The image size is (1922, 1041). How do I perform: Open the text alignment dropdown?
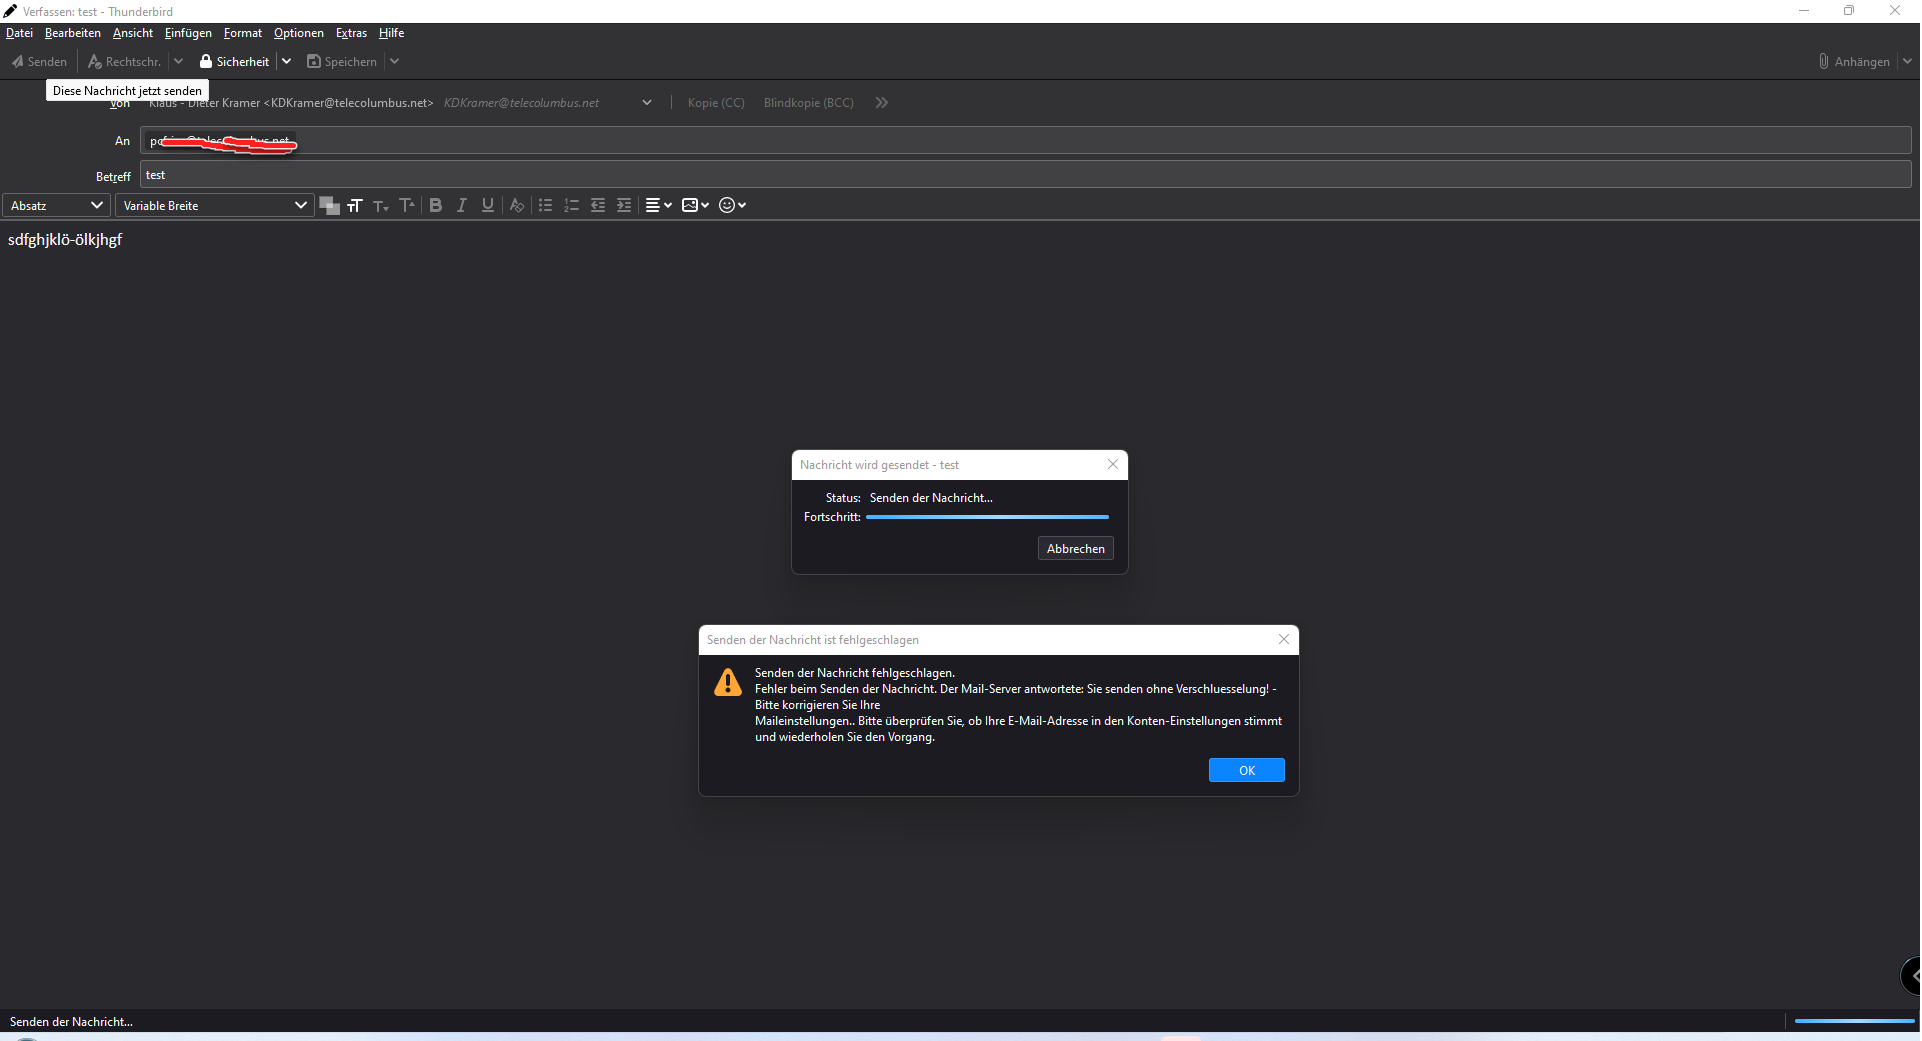658,205
